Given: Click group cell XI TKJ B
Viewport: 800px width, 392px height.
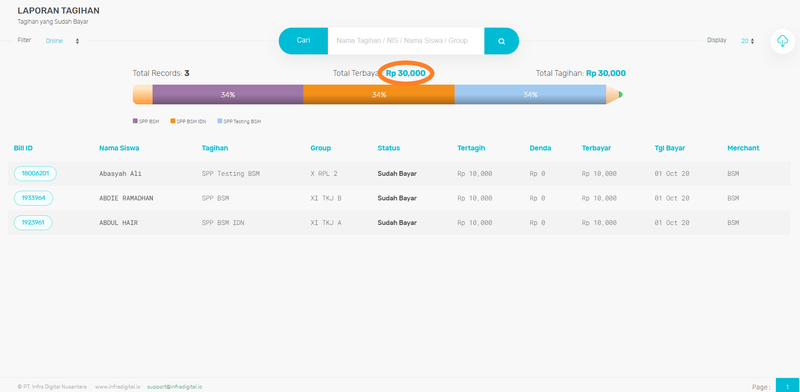Looking at the screenshot, I should 326,198.
